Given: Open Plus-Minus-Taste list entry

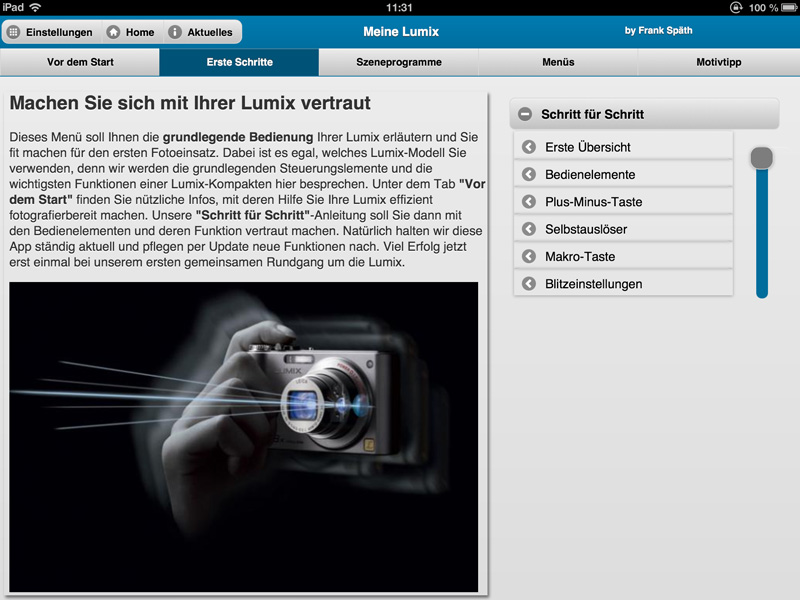Looking at the screenshot, I should 623,202.
